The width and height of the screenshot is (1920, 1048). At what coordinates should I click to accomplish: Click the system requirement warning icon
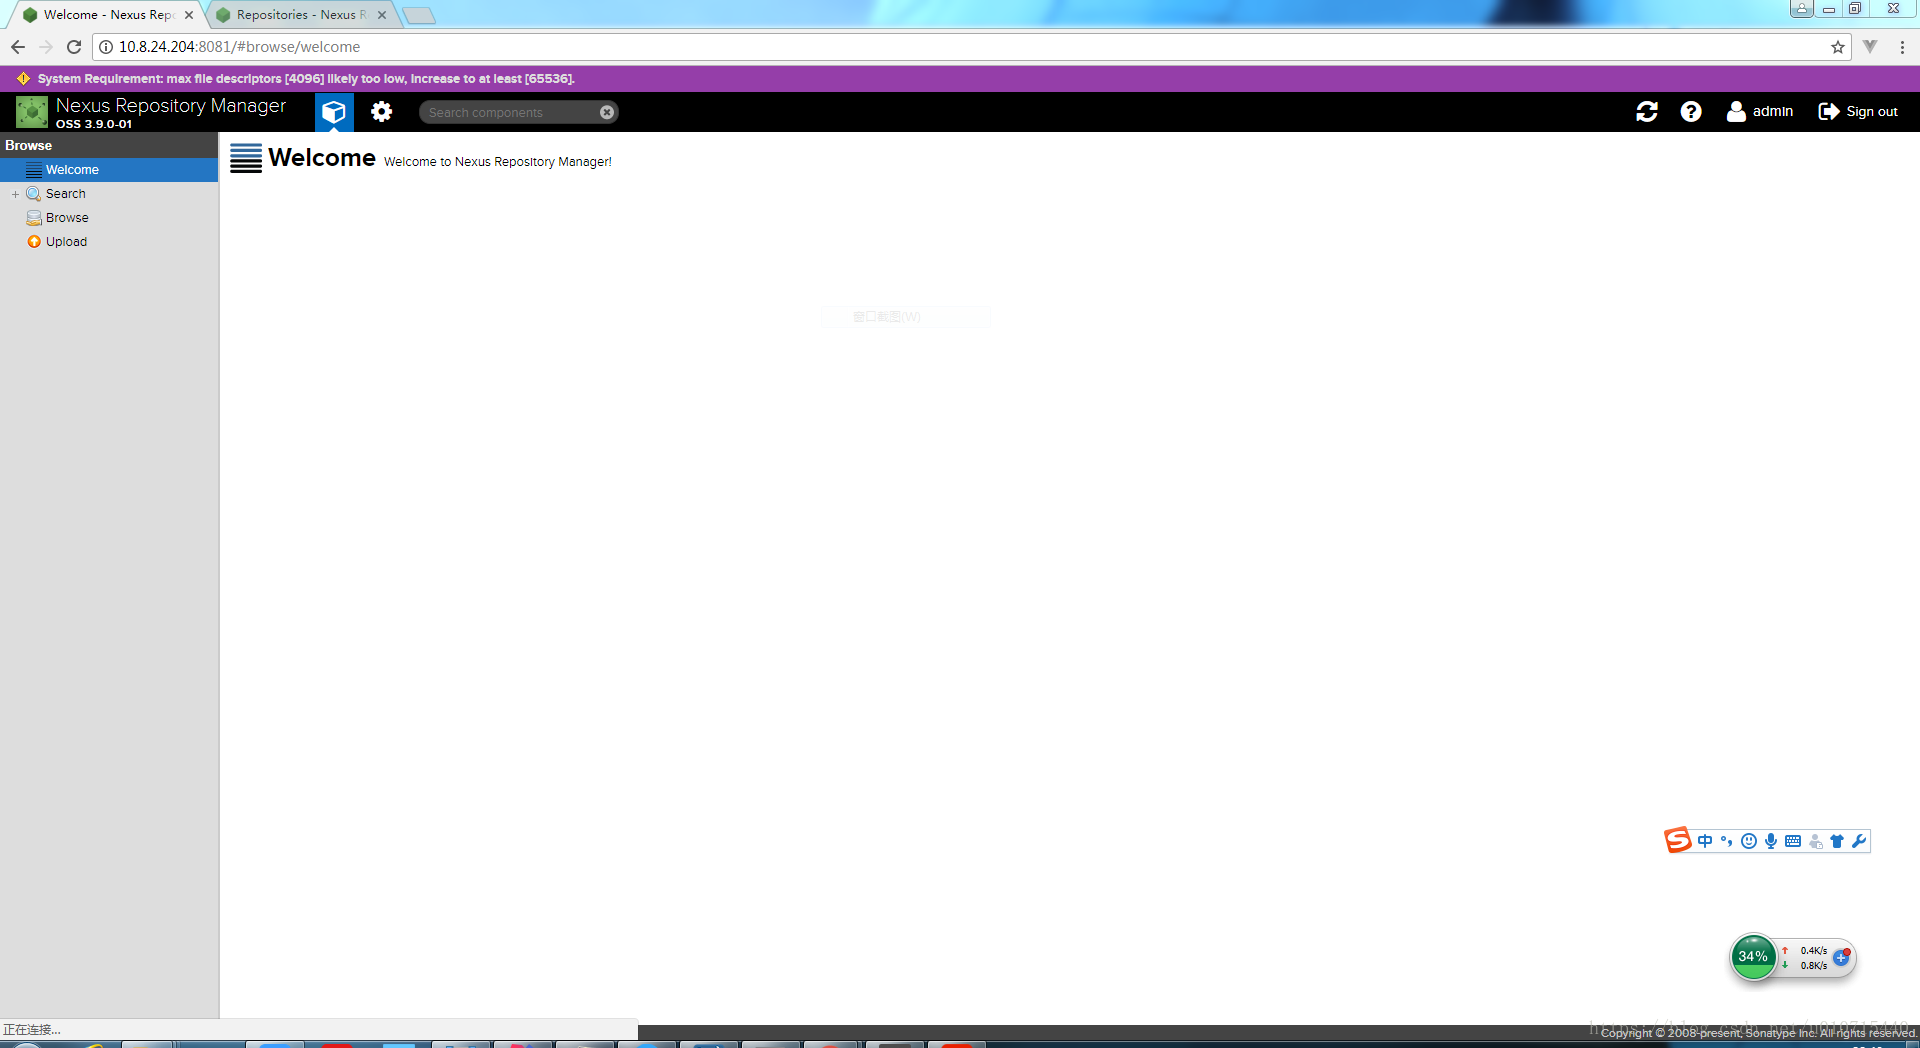tap(23, 78)
